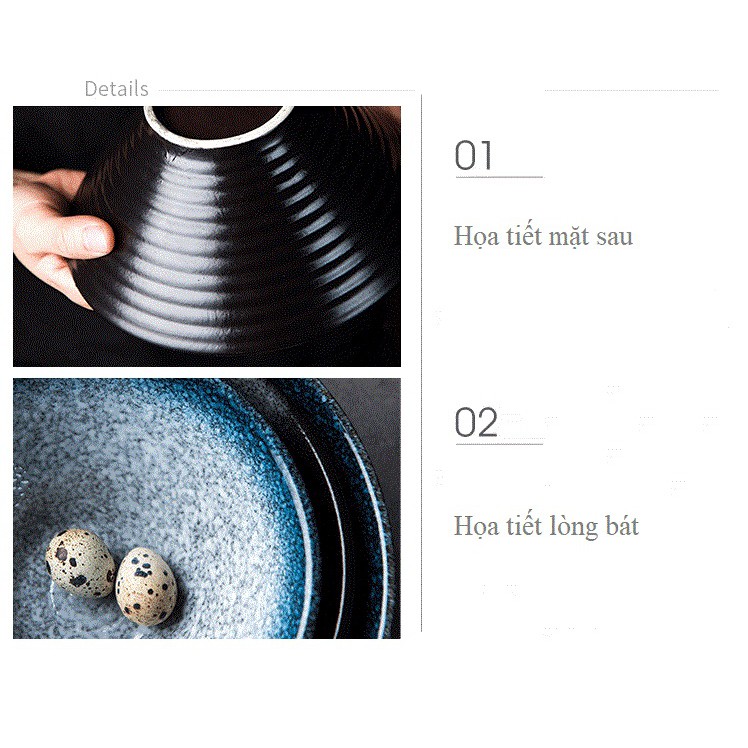This screenshot has width=748, height=748.
Task: Open the ribbed bowl back photo
Action: point(207,236)
